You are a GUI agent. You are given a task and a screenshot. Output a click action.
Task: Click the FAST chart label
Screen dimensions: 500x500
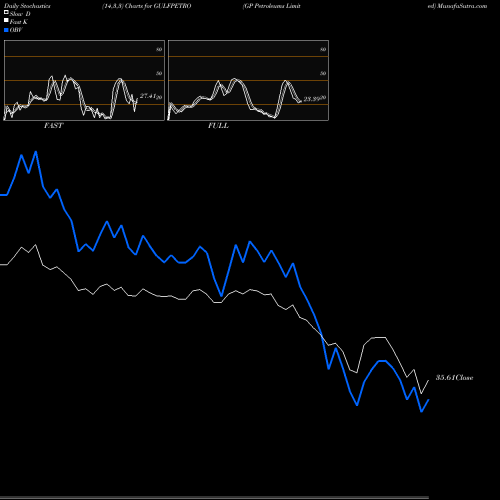click(x=53, y=126)
